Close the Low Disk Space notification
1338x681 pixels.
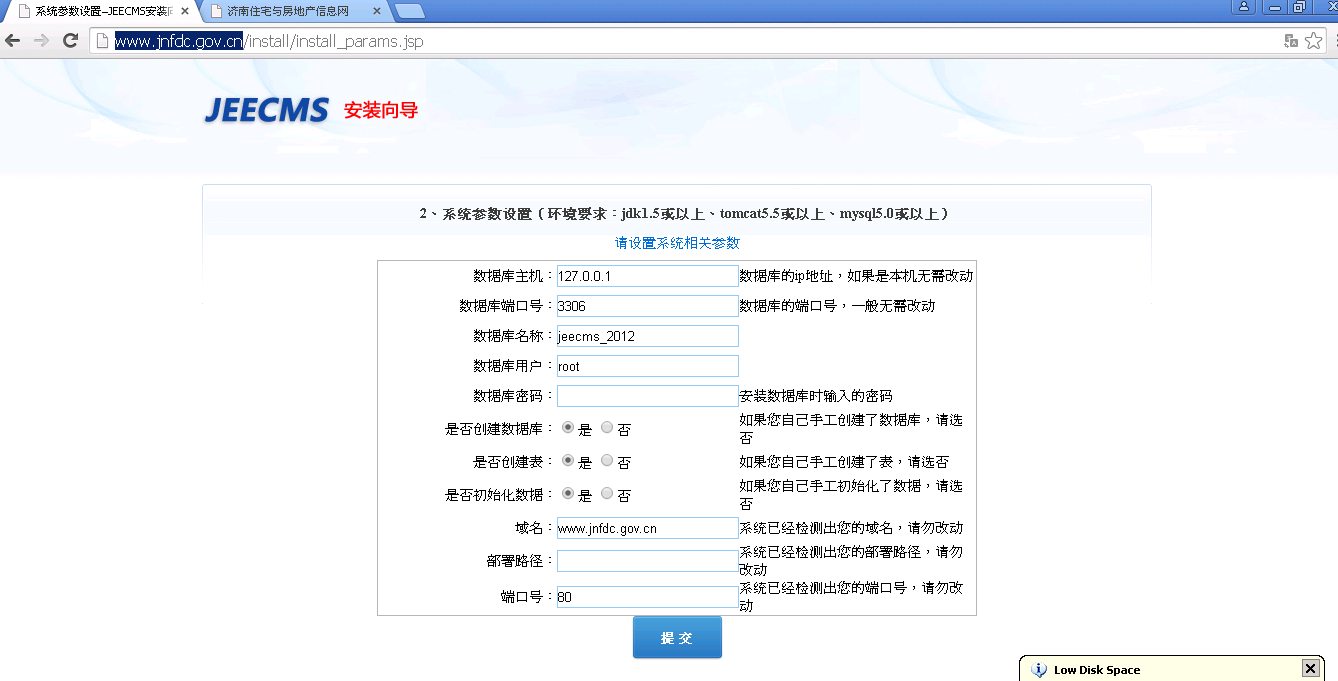click(1310, 669)
